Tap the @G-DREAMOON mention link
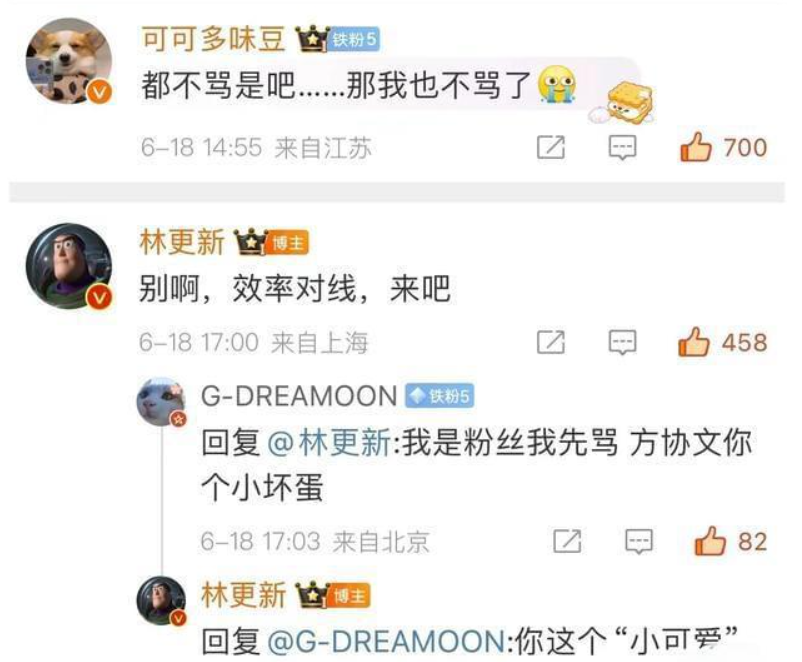 [387, 642]
